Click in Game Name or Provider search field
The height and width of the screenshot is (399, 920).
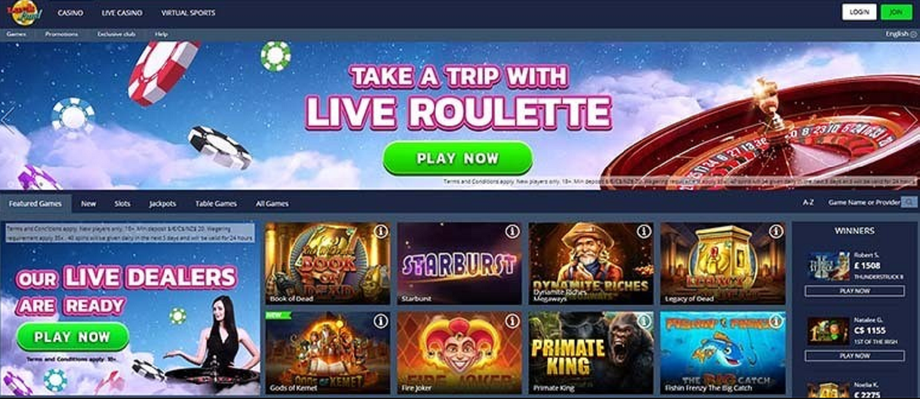(864, 202)
